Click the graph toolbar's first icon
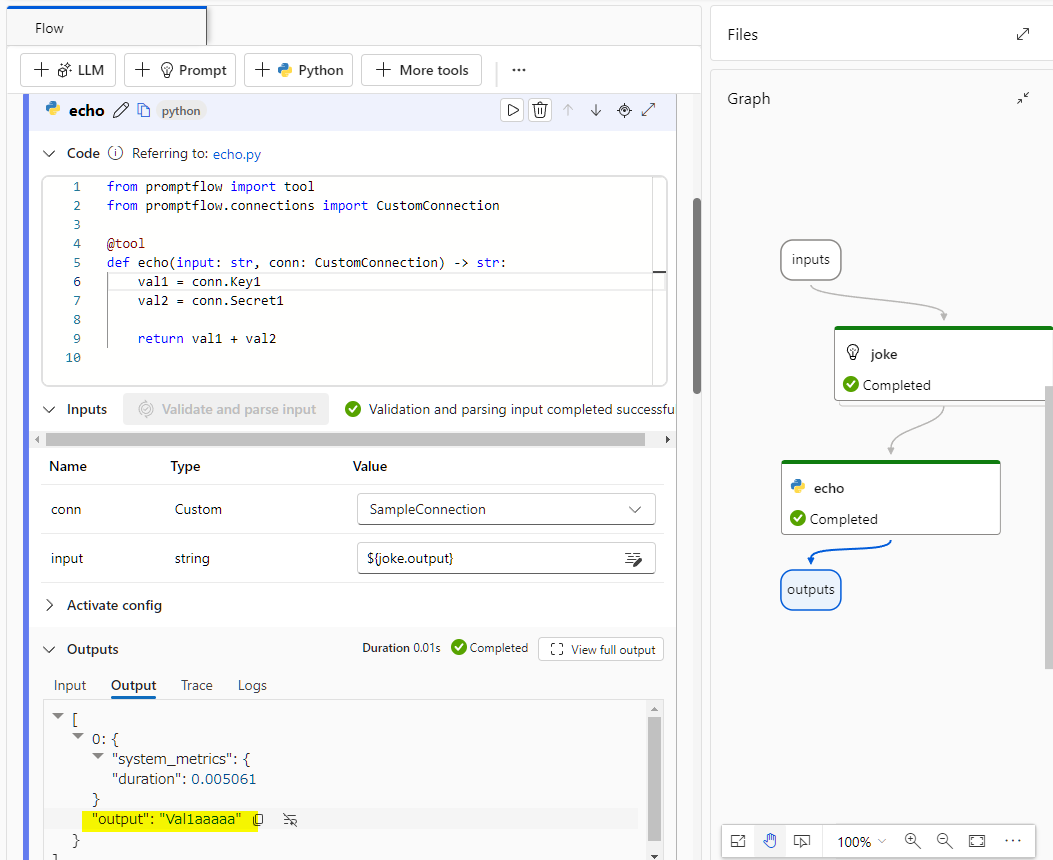The width and height of the screenshot is (1053, 860). point(738,841)
